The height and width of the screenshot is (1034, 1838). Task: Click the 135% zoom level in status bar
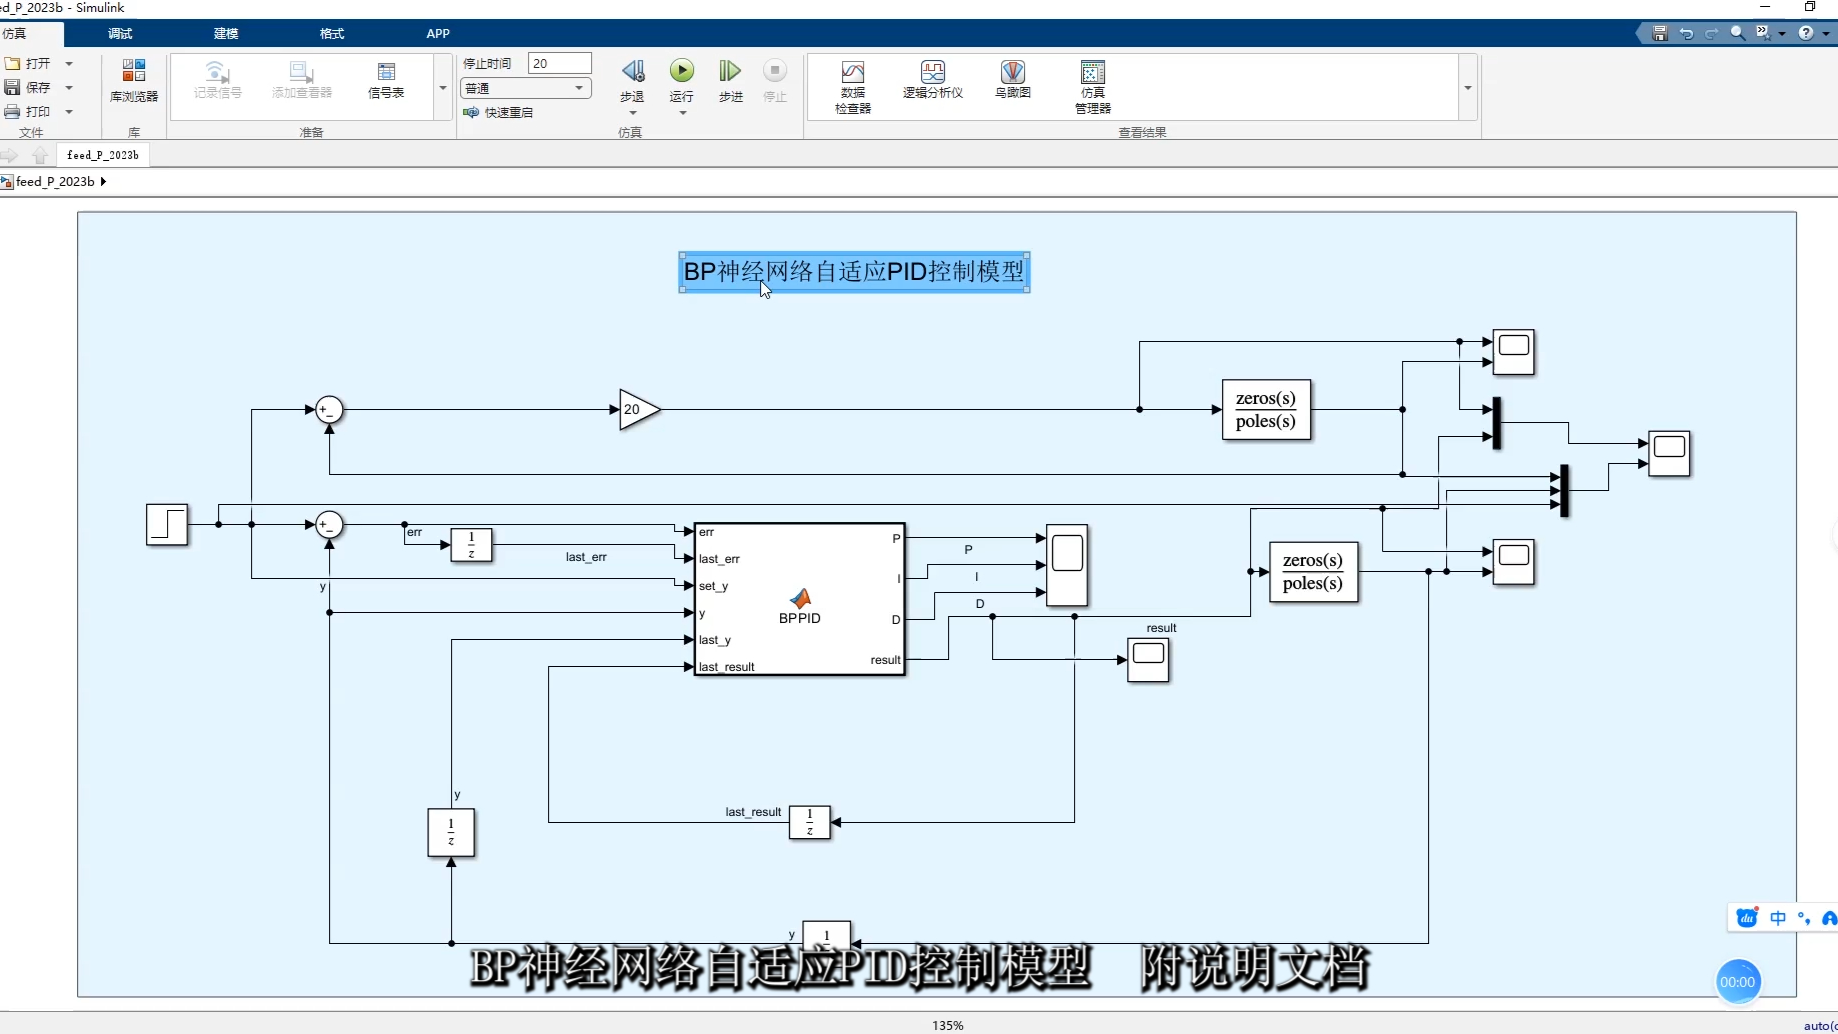[x=947, y=1025]
